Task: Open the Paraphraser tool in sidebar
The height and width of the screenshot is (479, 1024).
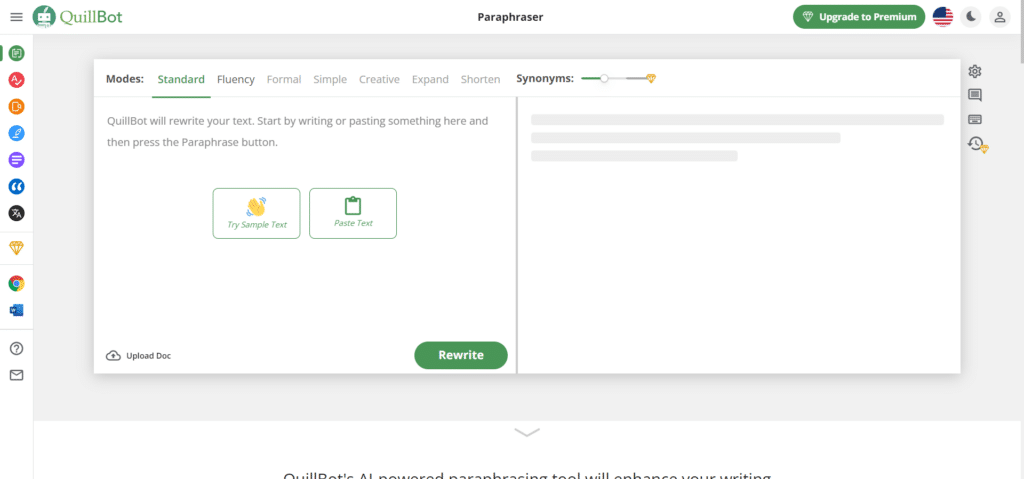Action: 16,53
